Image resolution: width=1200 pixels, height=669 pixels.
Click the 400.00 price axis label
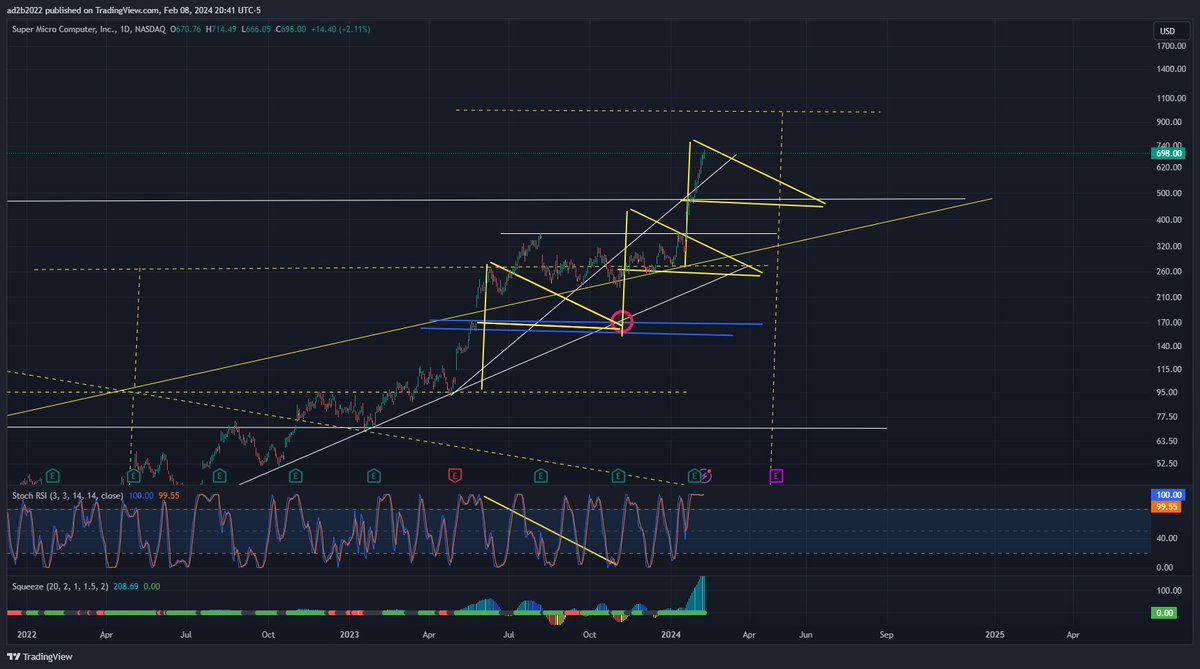tap(1169, 220)
